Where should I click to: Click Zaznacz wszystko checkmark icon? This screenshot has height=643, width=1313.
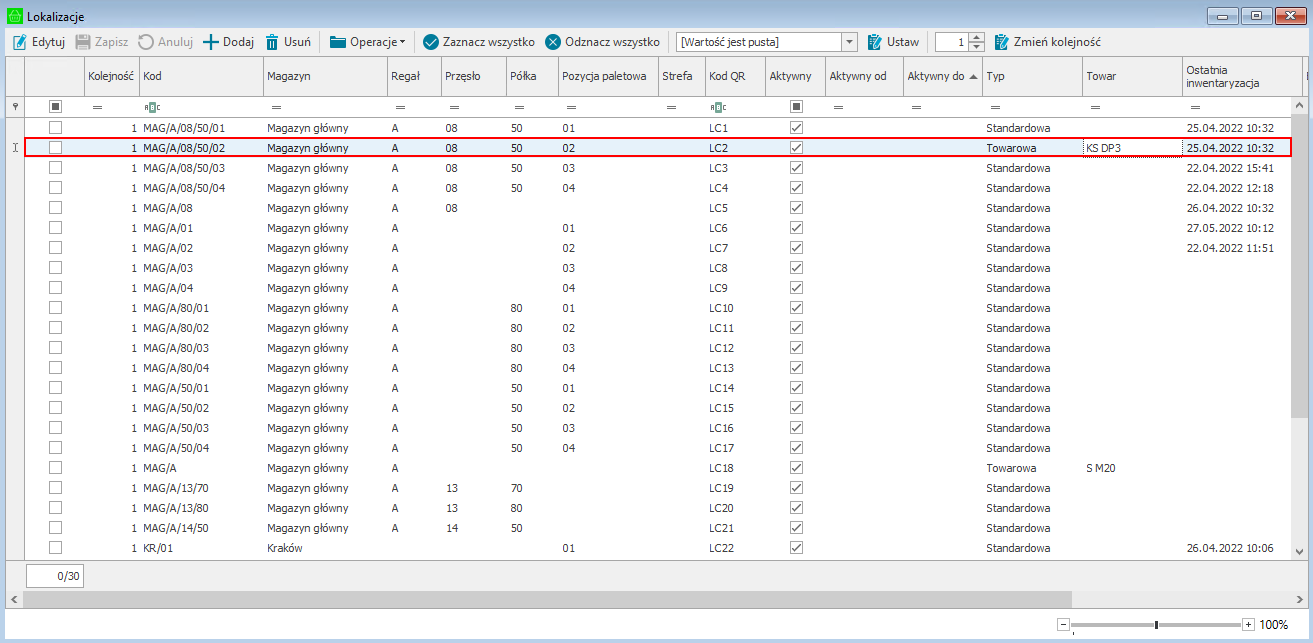[x=431, y=42]
